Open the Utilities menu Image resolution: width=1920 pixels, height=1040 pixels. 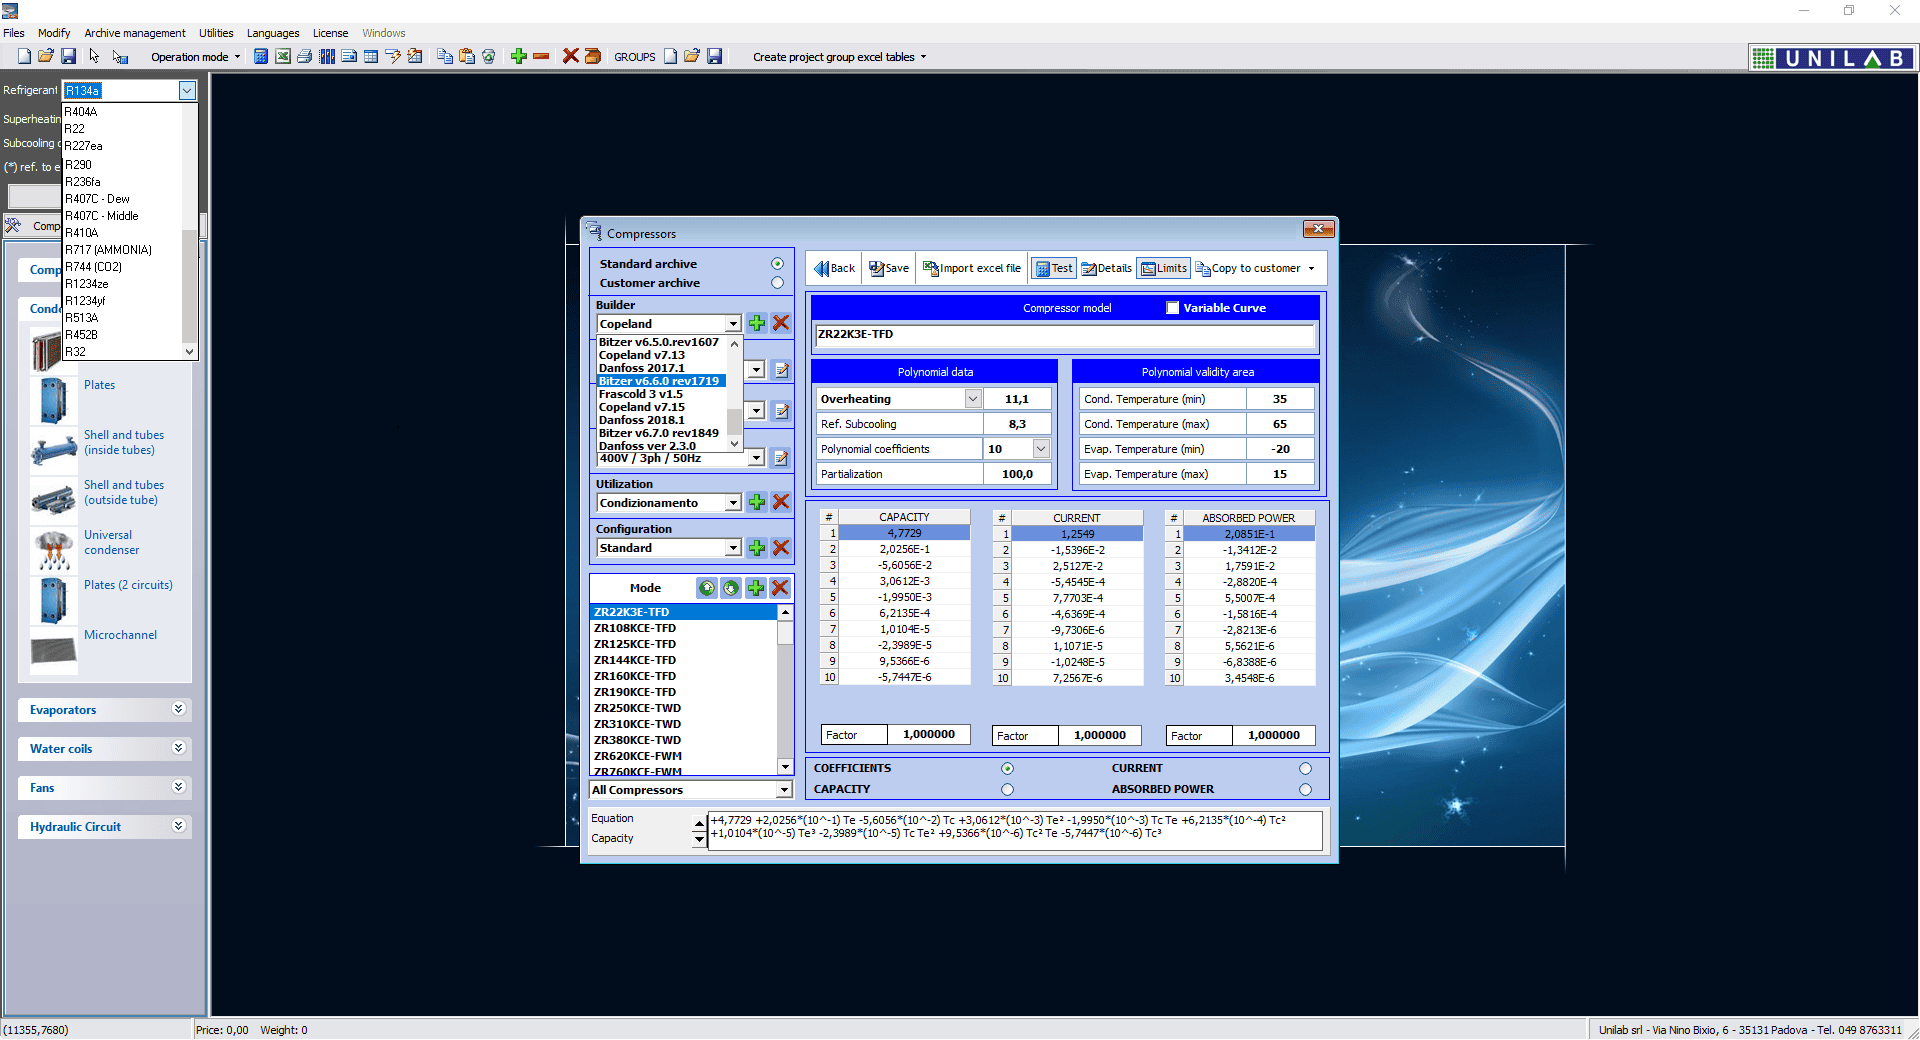216,33
